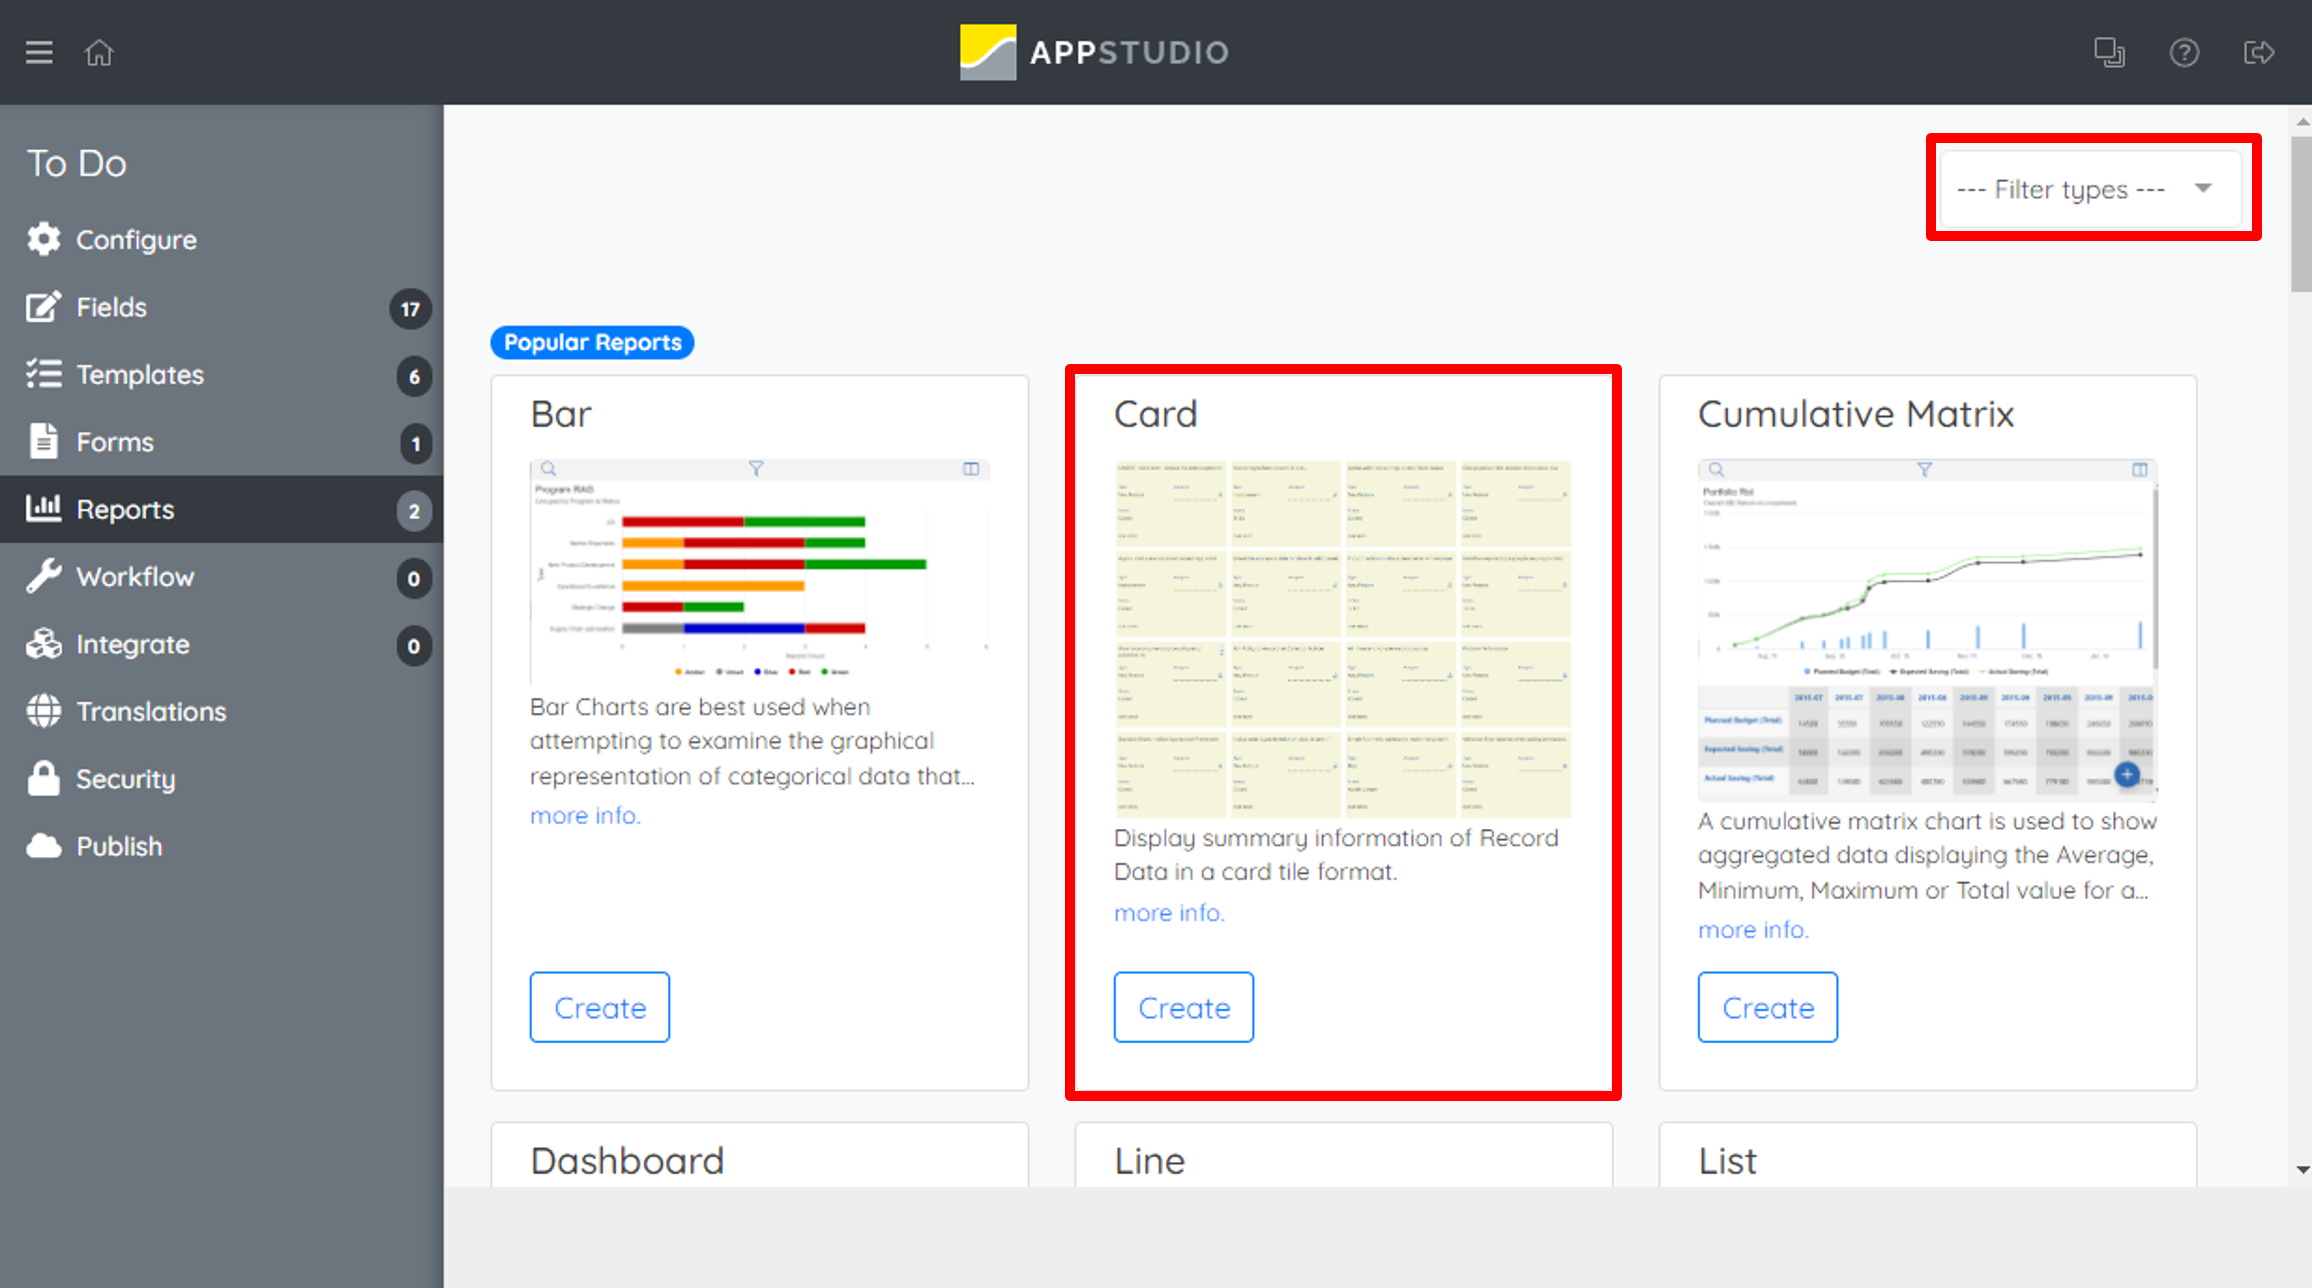Select Fields in the sidebar
2312x1288 pixels.
pyautogui.click(x=112, y=307)
